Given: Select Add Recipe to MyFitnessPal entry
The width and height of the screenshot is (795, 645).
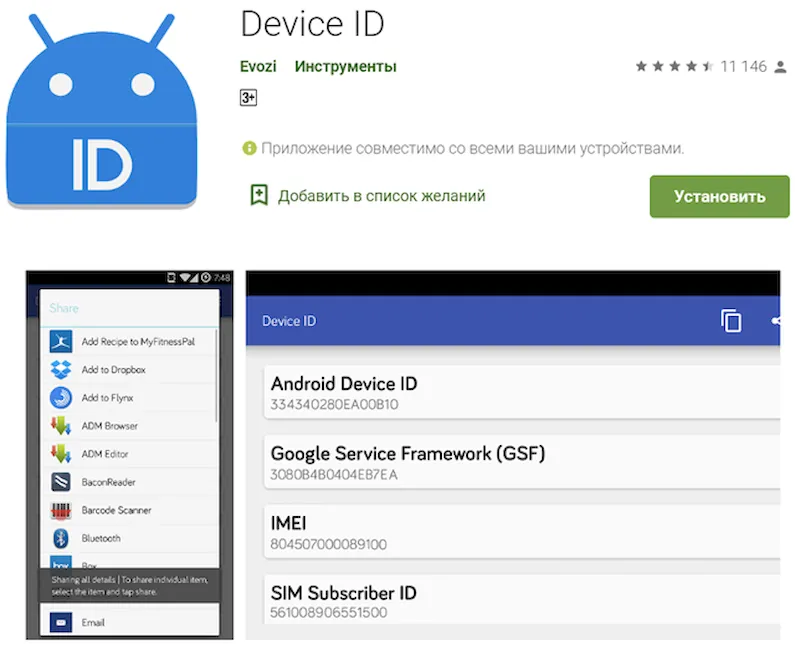Looking at the screenshot, I should (x=129, y=341).
